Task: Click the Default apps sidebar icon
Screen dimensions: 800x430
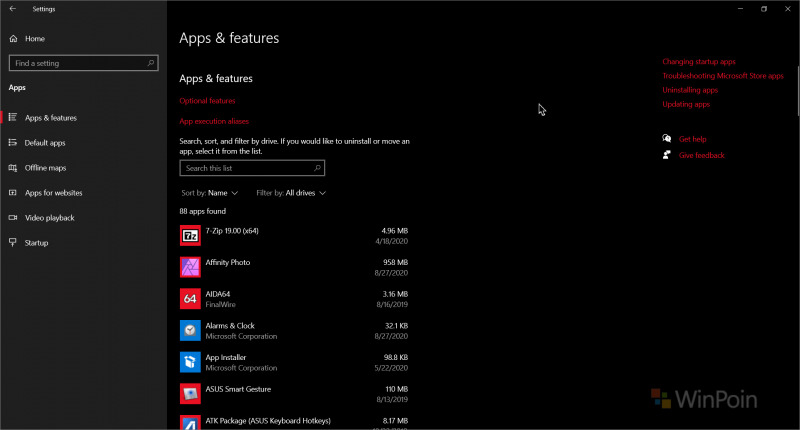Action: [13, 142]
